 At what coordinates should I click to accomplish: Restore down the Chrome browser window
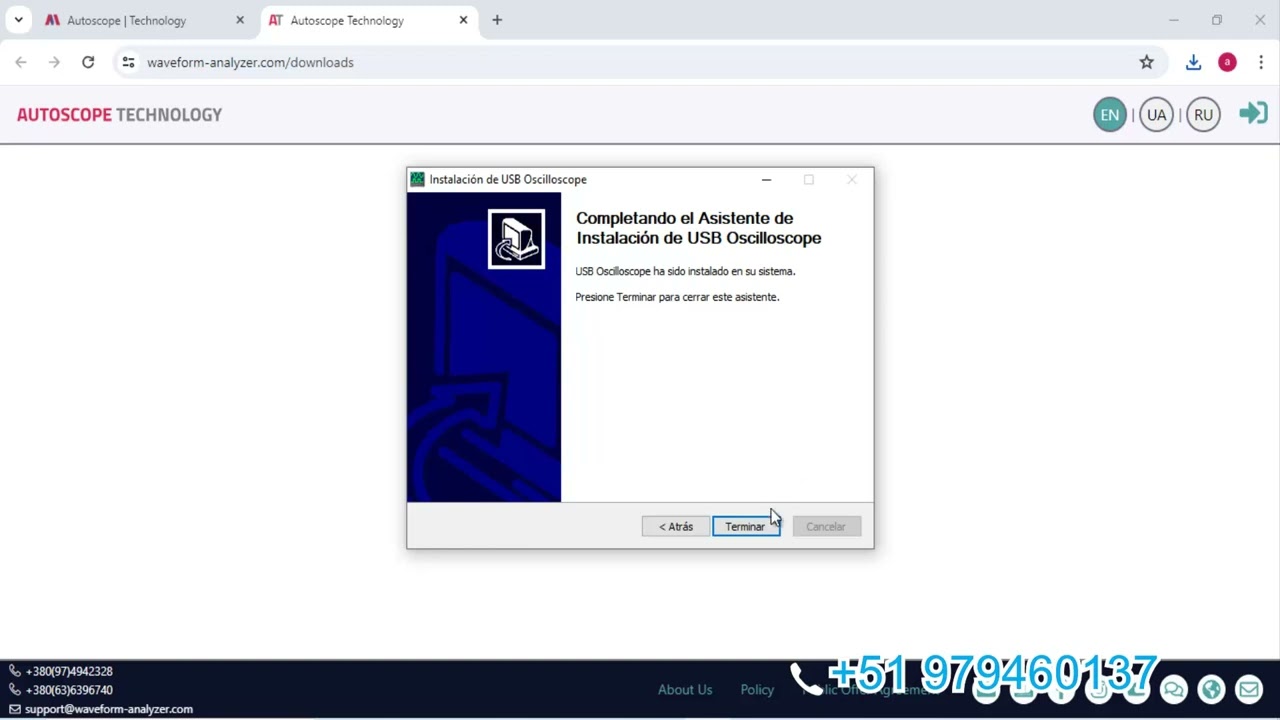point(1217,20)
